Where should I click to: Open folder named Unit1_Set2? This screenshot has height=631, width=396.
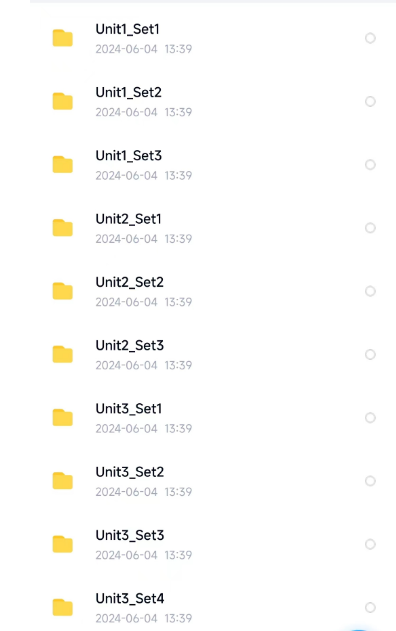point(128,93)
